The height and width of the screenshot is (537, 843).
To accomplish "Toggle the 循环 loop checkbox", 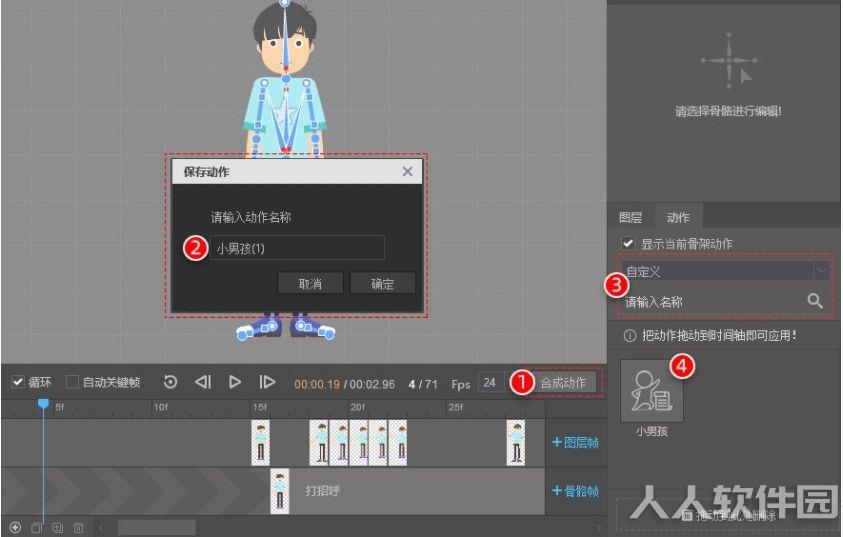I will click(18, 382).
